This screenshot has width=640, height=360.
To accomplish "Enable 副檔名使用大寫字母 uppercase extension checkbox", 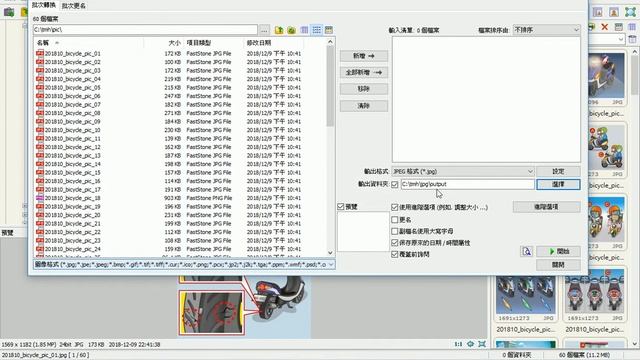I will (395, 231).
